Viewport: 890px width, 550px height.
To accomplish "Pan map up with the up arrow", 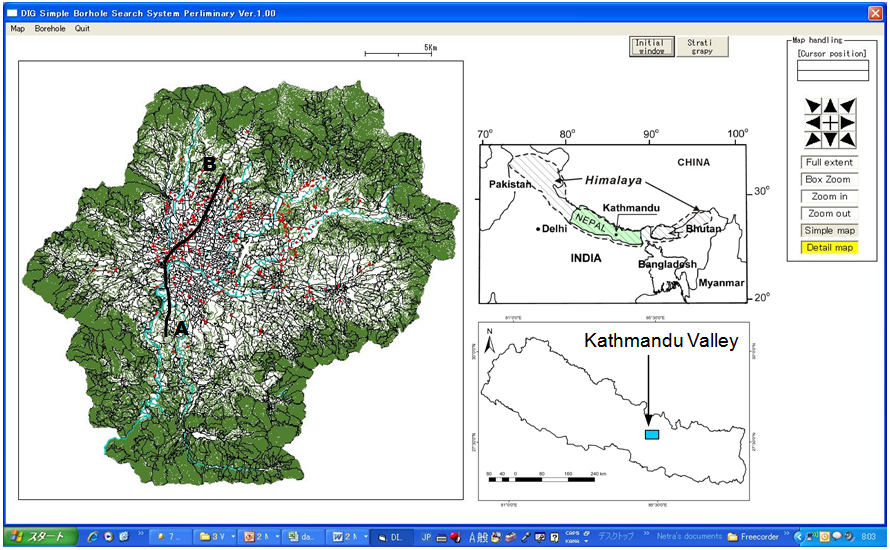I will tap(829, 106).
